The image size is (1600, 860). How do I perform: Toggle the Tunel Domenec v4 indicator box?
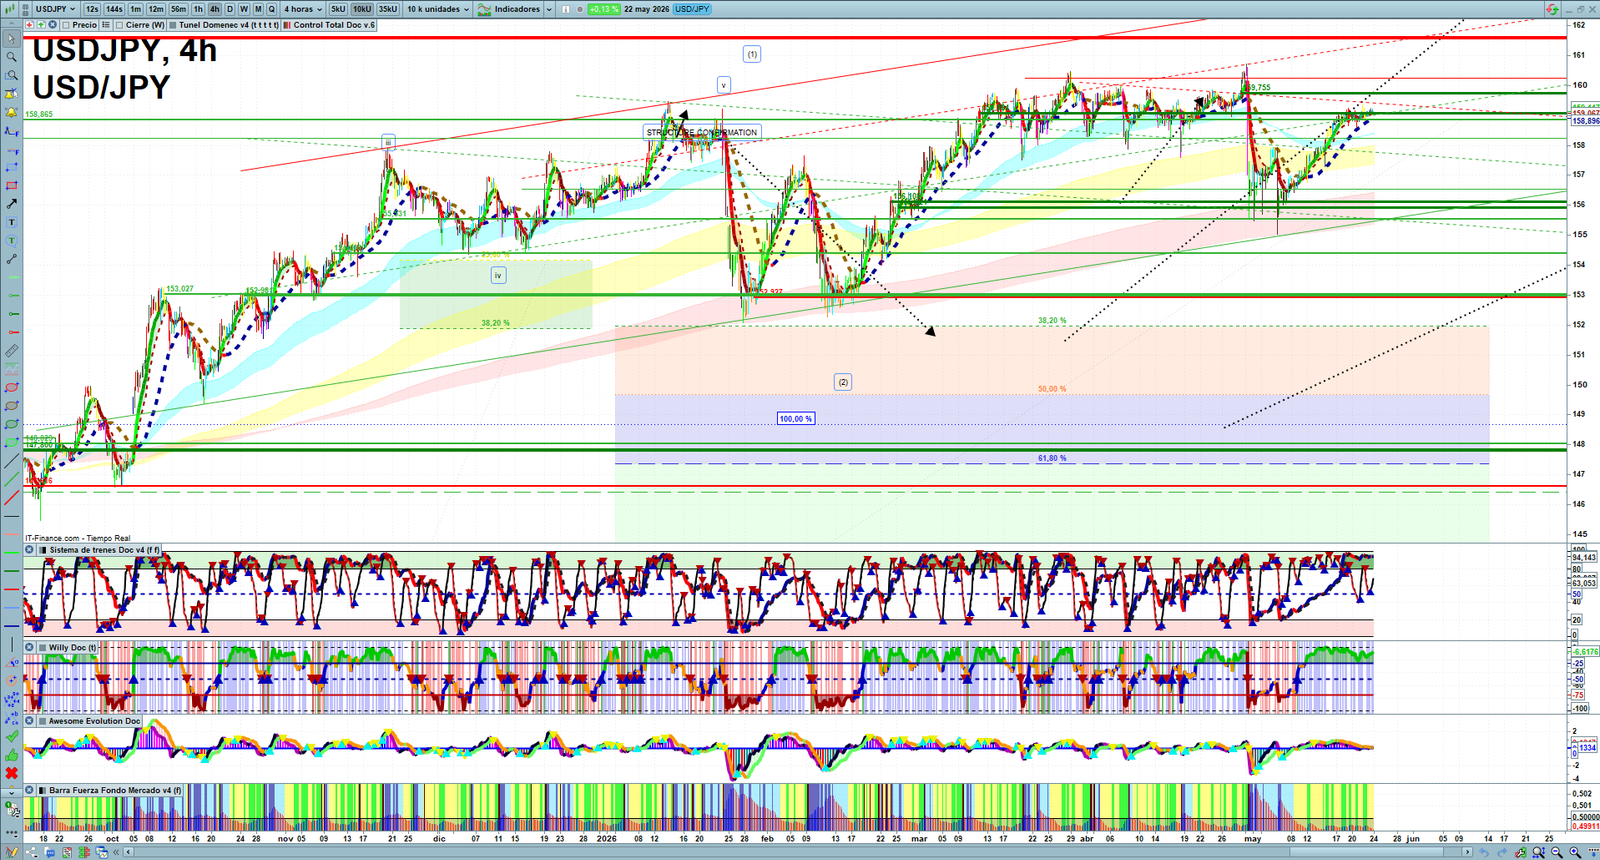[x=172, y=25]
